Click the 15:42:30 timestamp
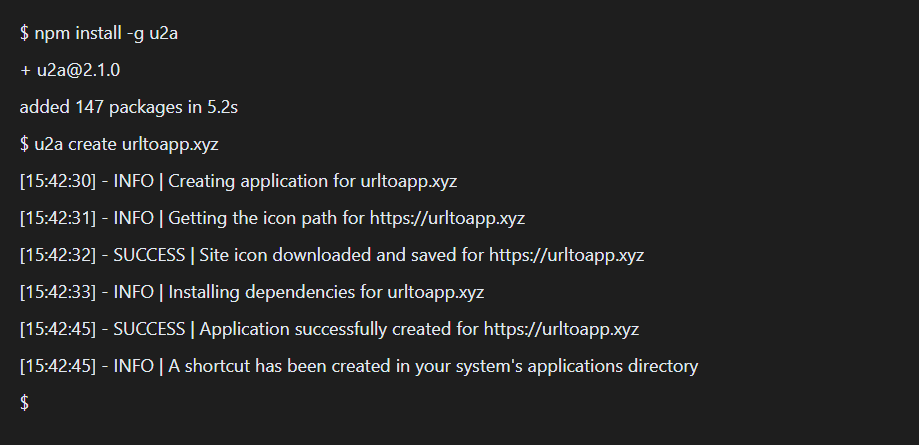 (x=57, y=181)
